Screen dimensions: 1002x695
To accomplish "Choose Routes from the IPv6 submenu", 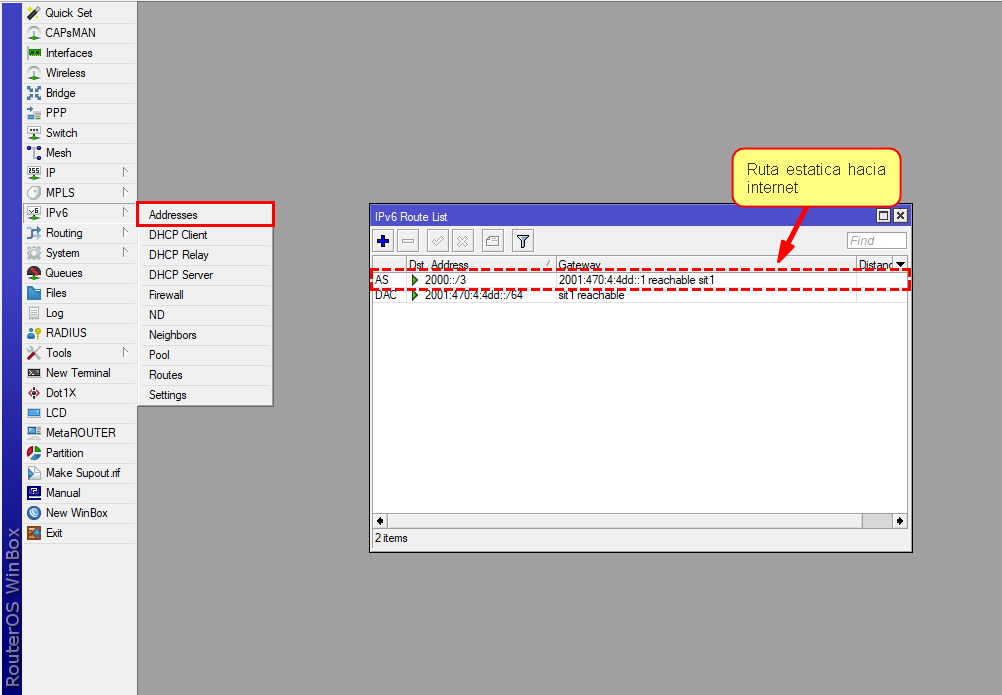I will [x=166, y=375].
